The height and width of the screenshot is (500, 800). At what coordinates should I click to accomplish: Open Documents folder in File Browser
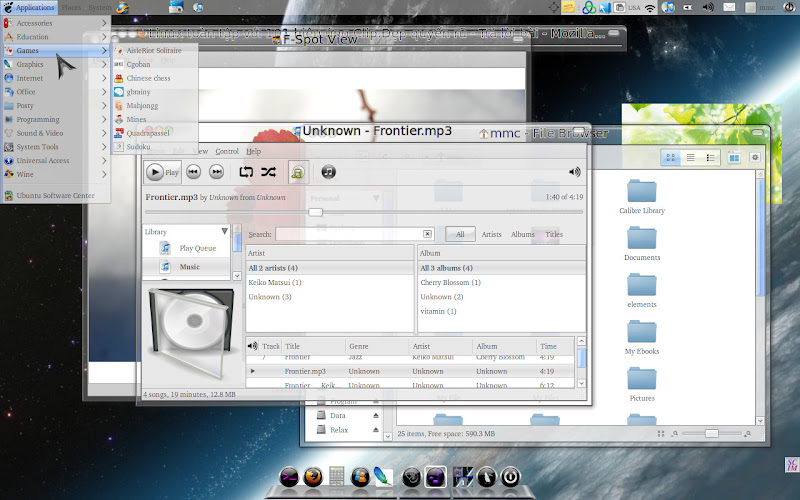(x=642, y=244)
